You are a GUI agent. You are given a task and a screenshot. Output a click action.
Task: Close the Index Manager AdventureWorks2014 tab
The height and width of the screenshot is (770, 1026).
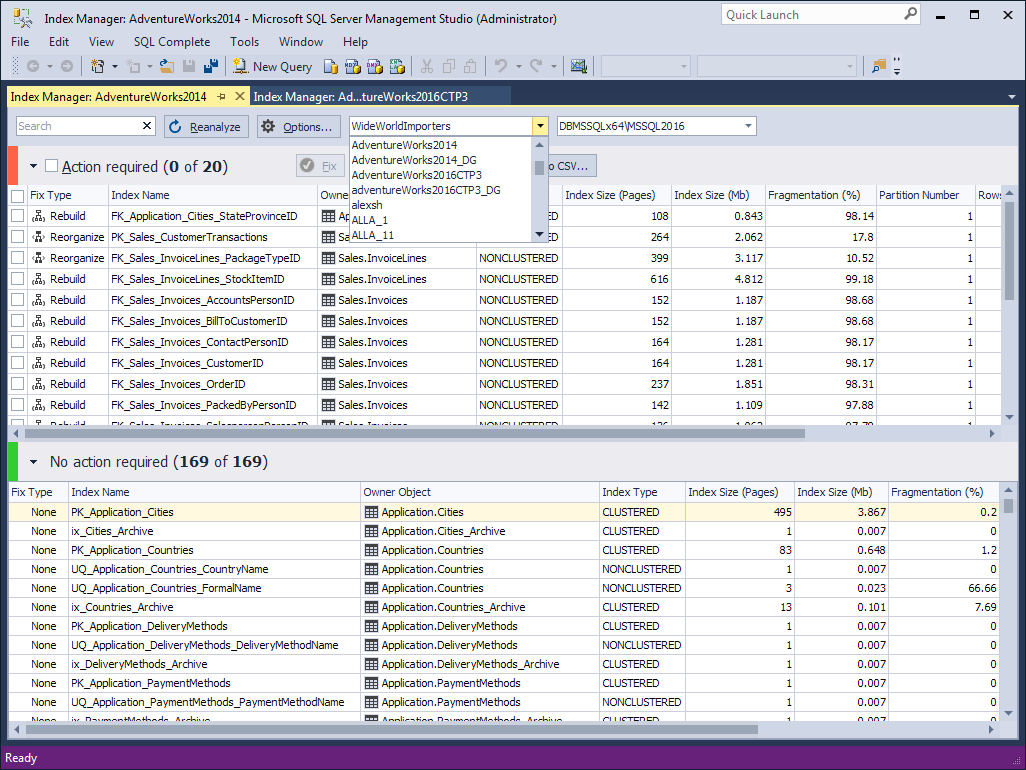[x=240, y=96]
